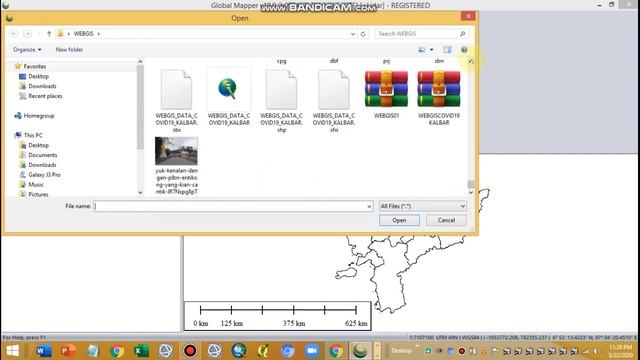Open the Zoom app from the taskbar
Image resolution: width=640 pixels, height=360 pixels.
point(312,351)
